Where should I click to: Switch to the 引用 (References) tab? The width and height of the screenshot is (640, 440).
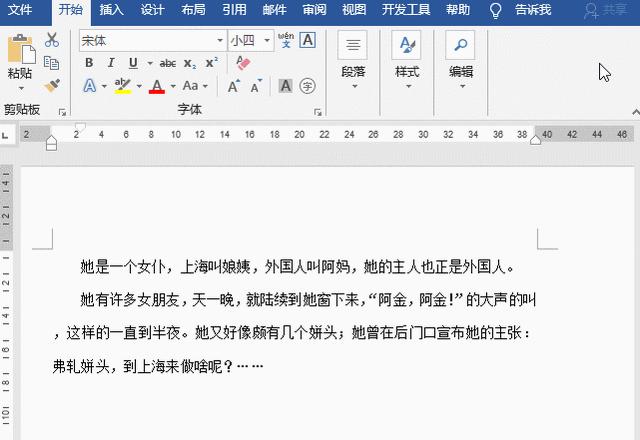(234, 9)
